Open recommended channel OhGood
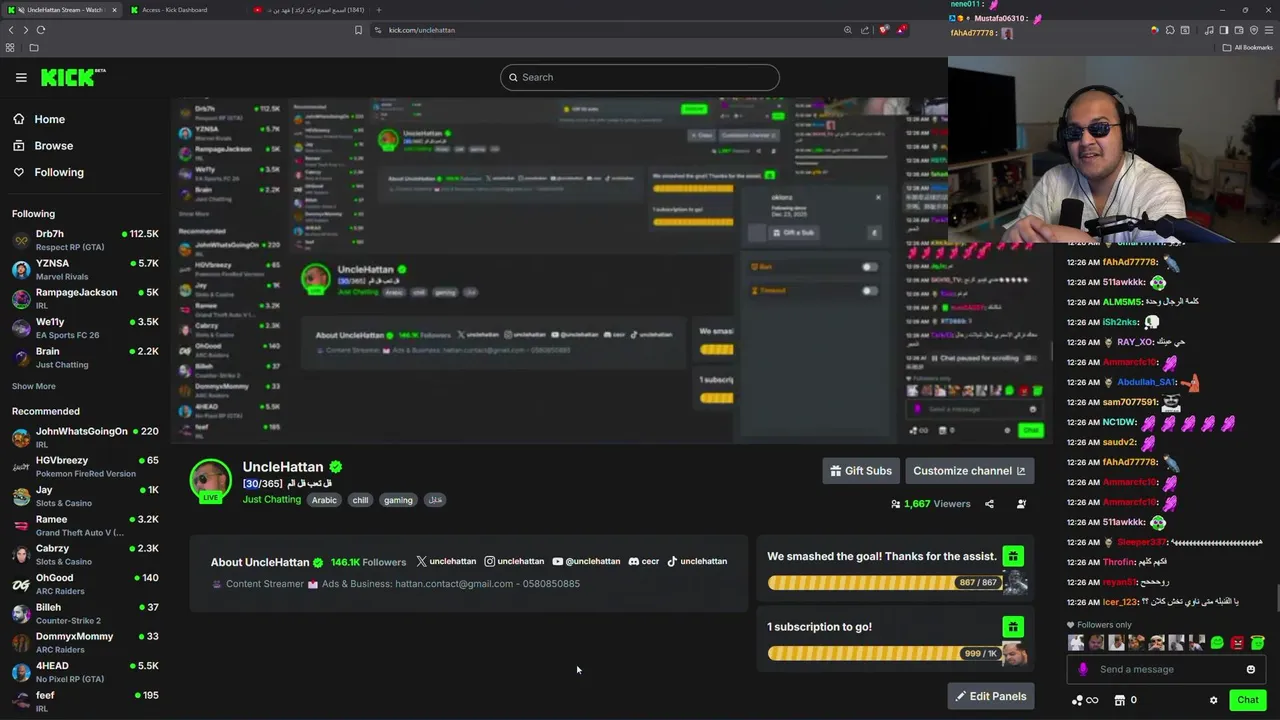The image size is (1280, 720). pyautogui.click(x=85, y=584)
